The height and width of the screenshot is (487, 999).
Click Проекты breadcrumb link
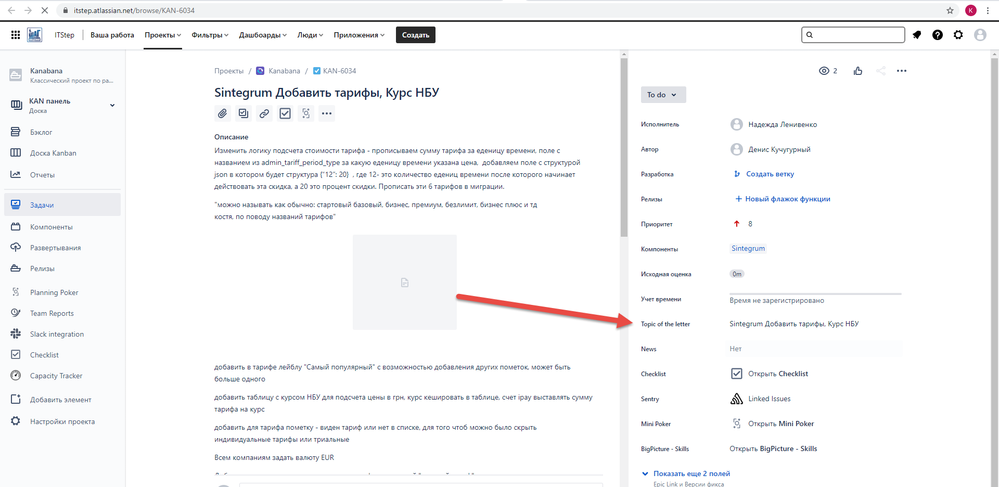click(x=229, y=71)
